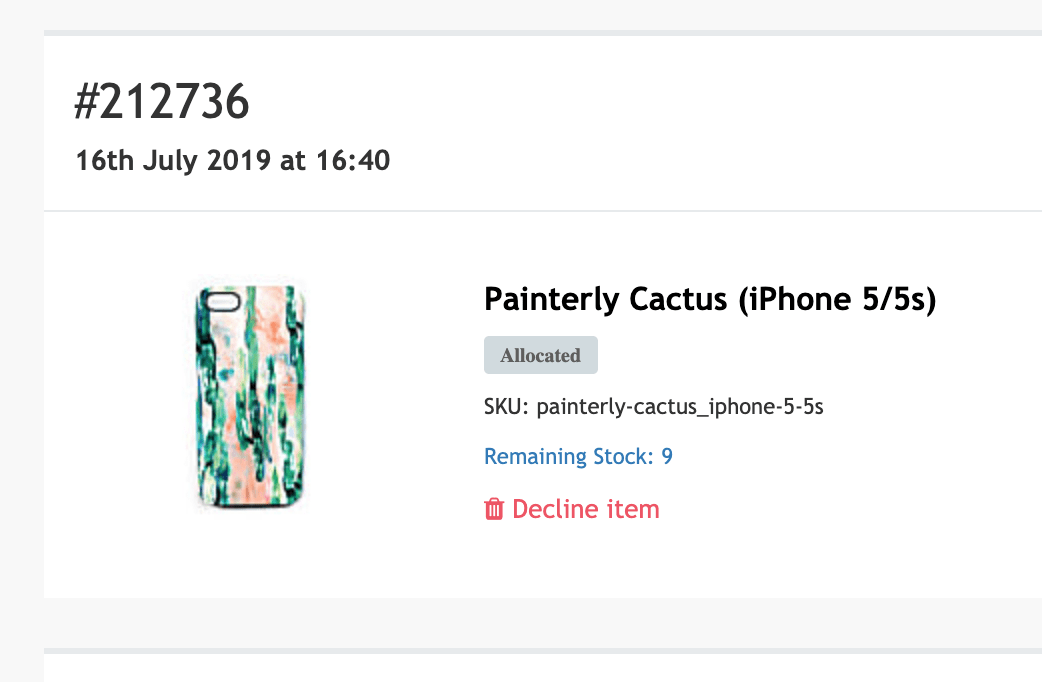Open the Remaining Stock link
Viewport: 1042px width, 682px height.
point(577,457)
